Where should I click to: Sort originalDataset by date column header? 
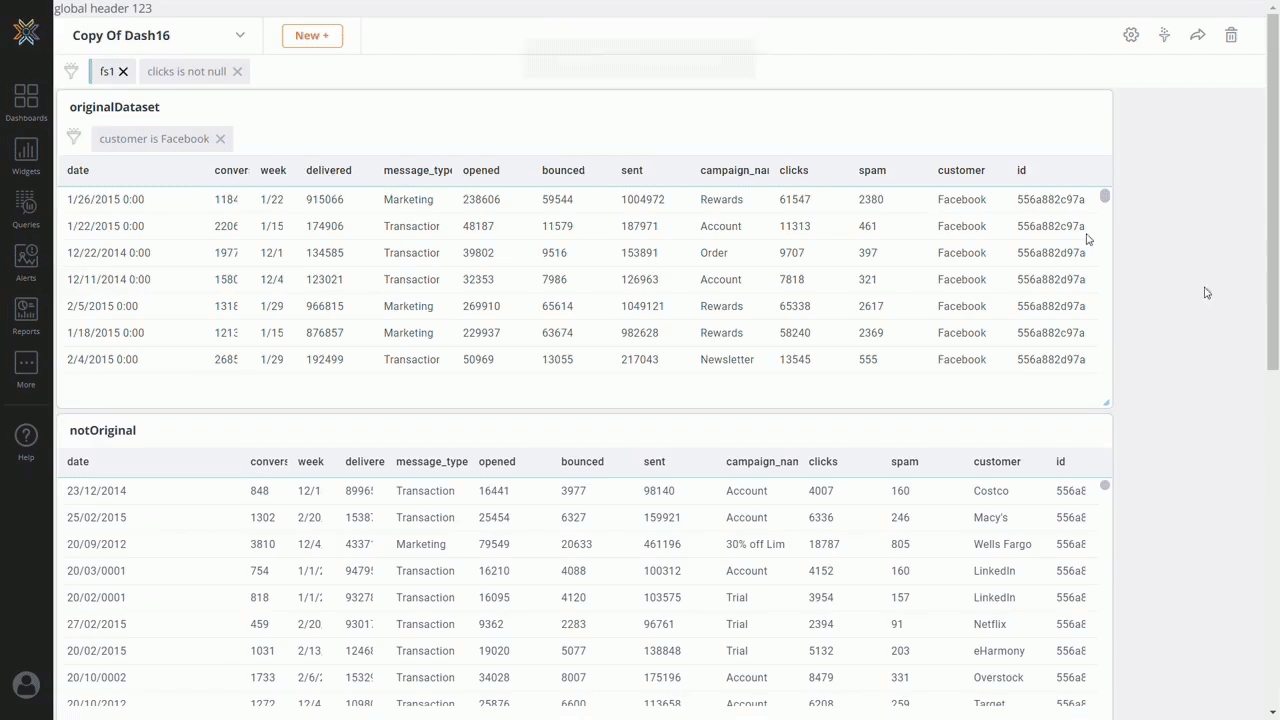tap(78, 171)
